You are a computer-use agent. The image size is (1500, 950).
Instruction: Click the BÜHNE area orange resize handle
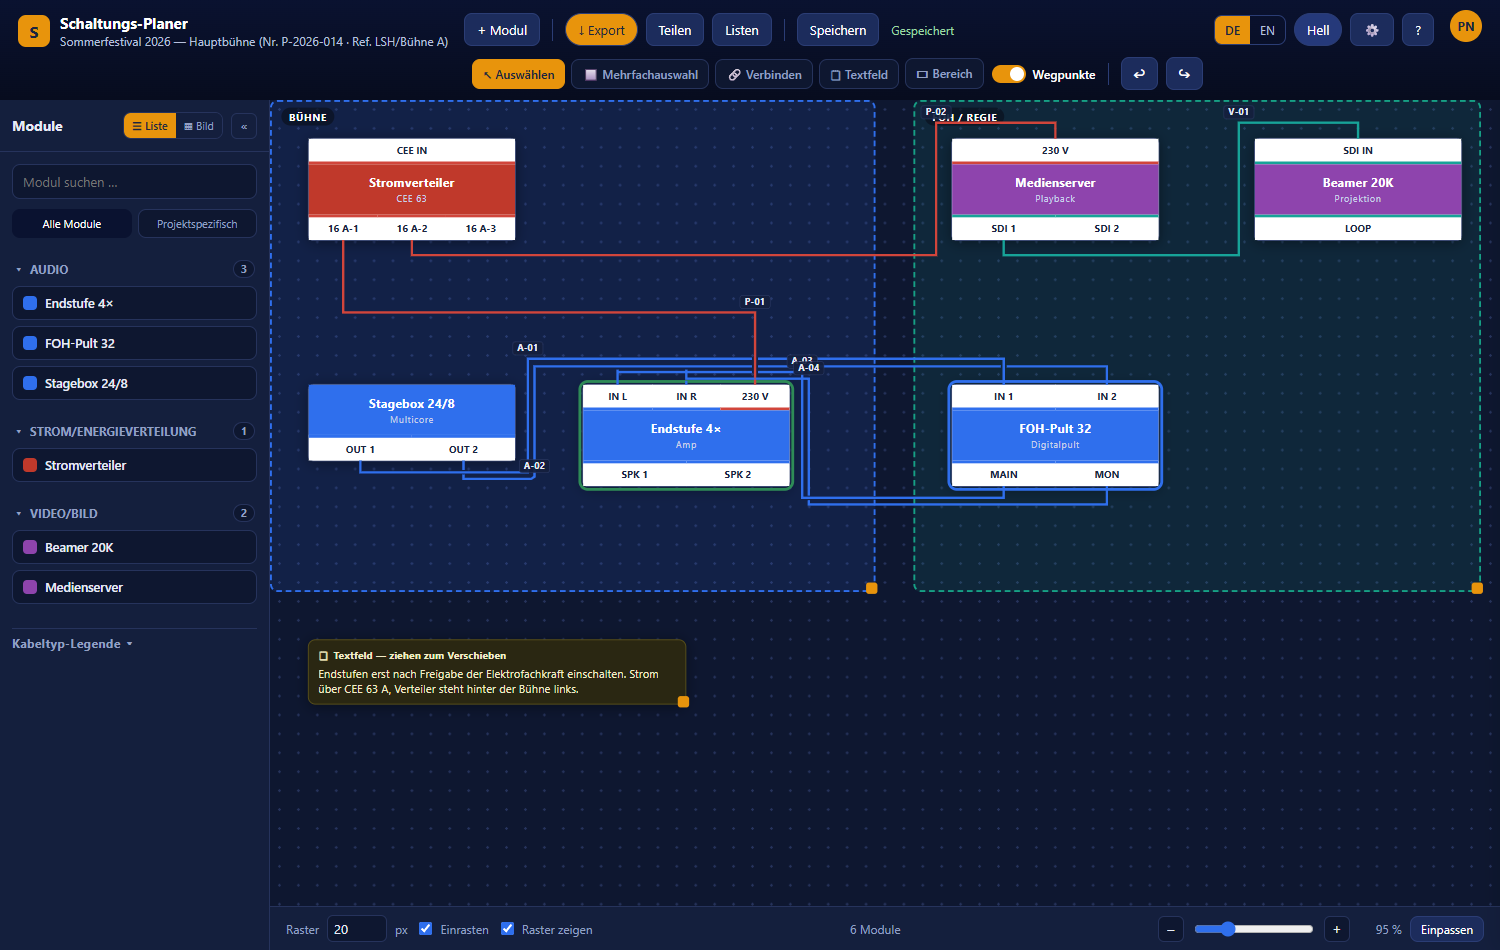coord(872,588)
